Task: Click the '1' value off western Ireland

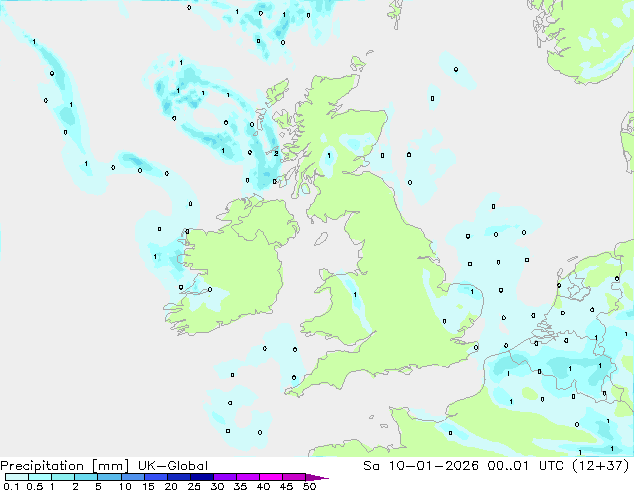Action: (x=155, y=256)
